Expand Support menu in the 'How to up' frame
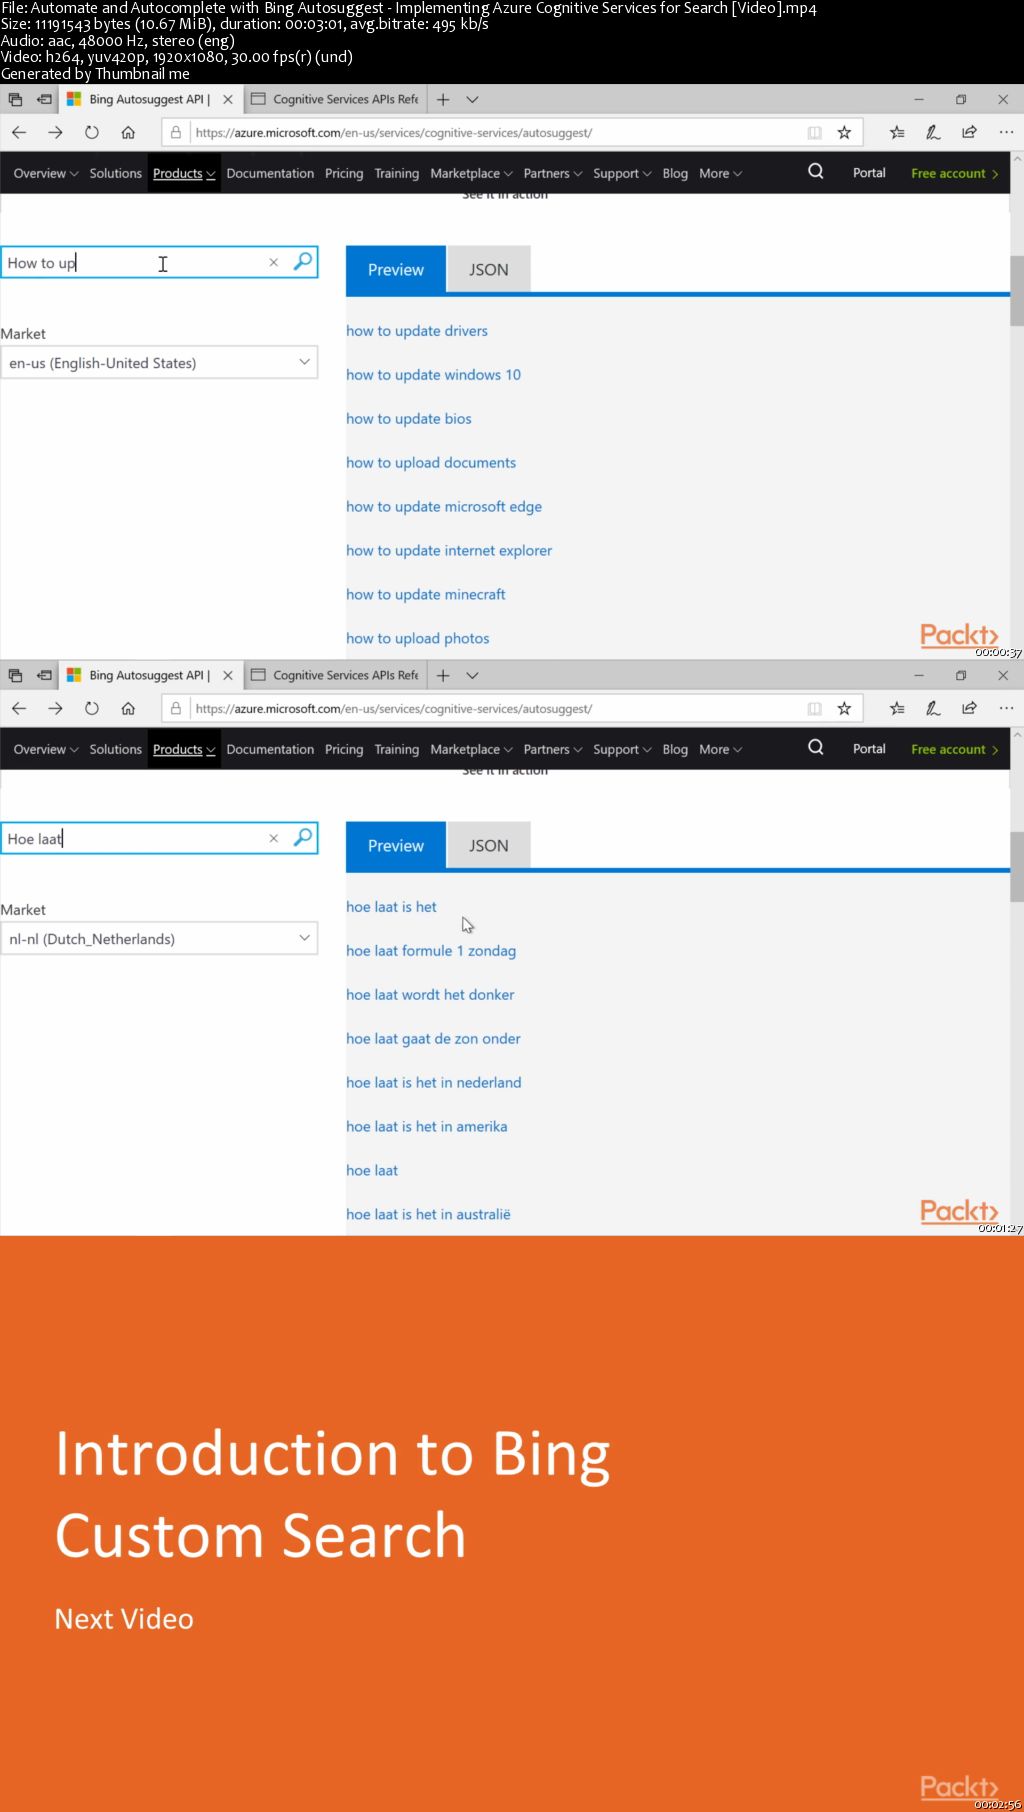Screen dimensions: 1024x1812 (622, 173)
